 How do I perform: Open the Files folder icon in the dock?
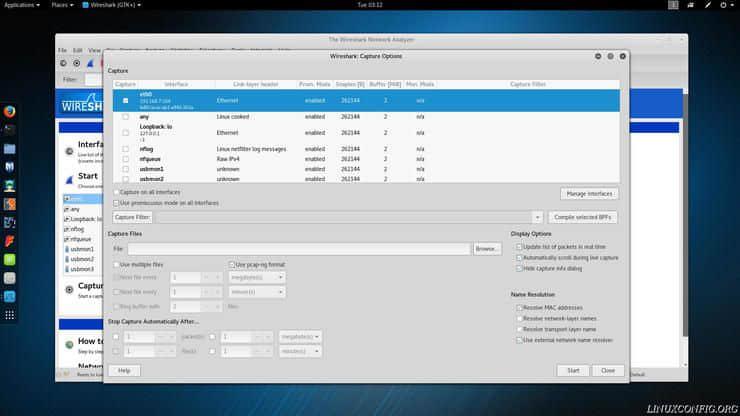(x=10, y=148)
